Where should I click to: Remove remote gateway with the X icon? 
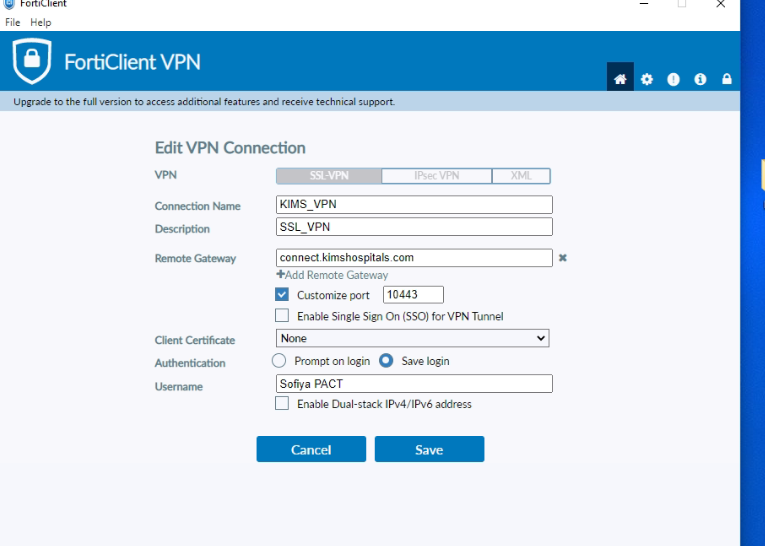coord(563,258)
